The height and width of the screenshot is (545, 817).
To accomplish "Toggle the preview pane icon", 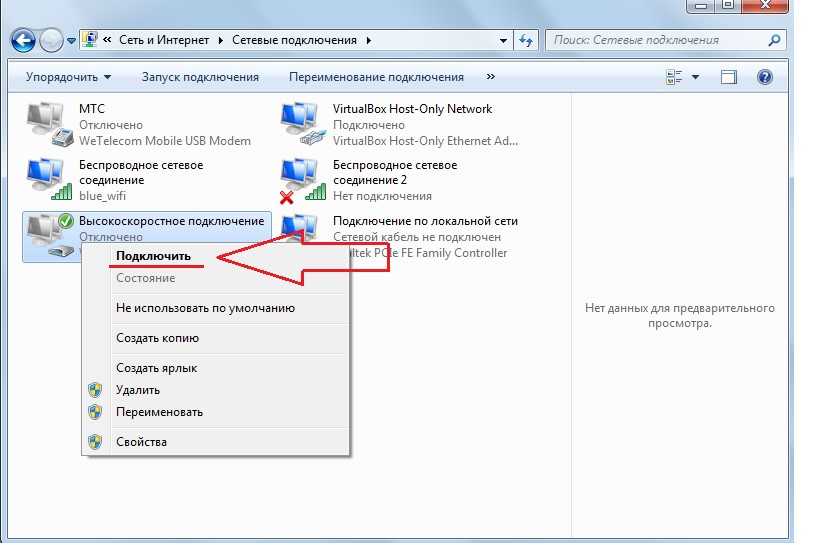I will point(729,77).
